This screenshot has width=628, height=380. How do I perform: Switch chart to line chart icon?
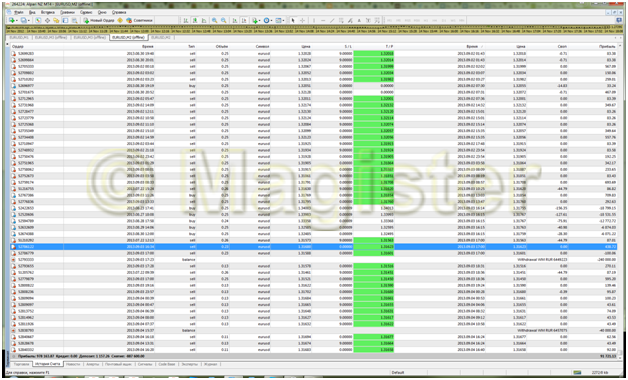(x=204, y=20)
